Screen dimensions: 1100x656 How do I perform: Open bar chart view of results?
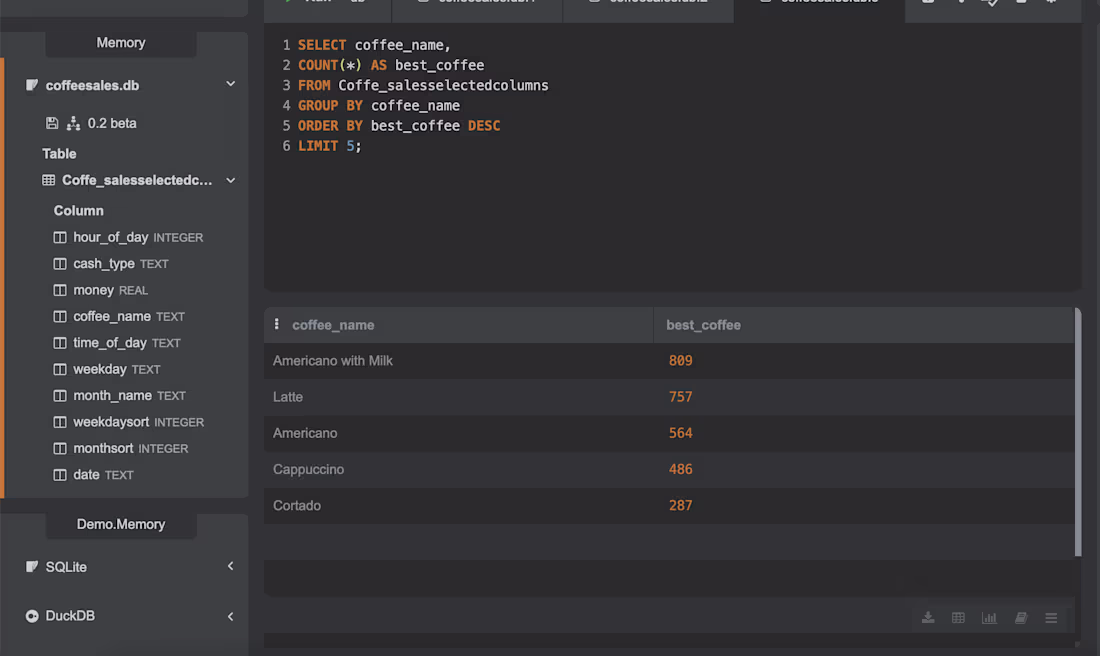pyautogui.click(x=989, y=617)
